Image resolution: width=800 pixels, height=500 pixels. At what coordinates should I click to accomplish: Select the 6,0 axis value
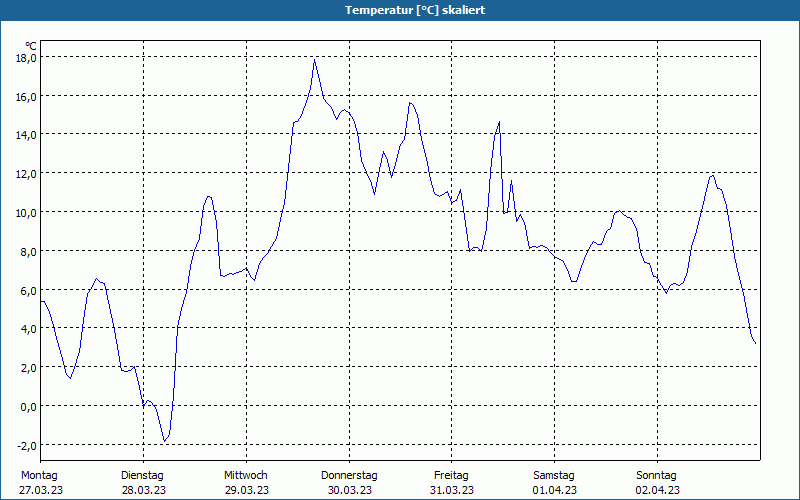pyautogui.click(x=28, y=290)
